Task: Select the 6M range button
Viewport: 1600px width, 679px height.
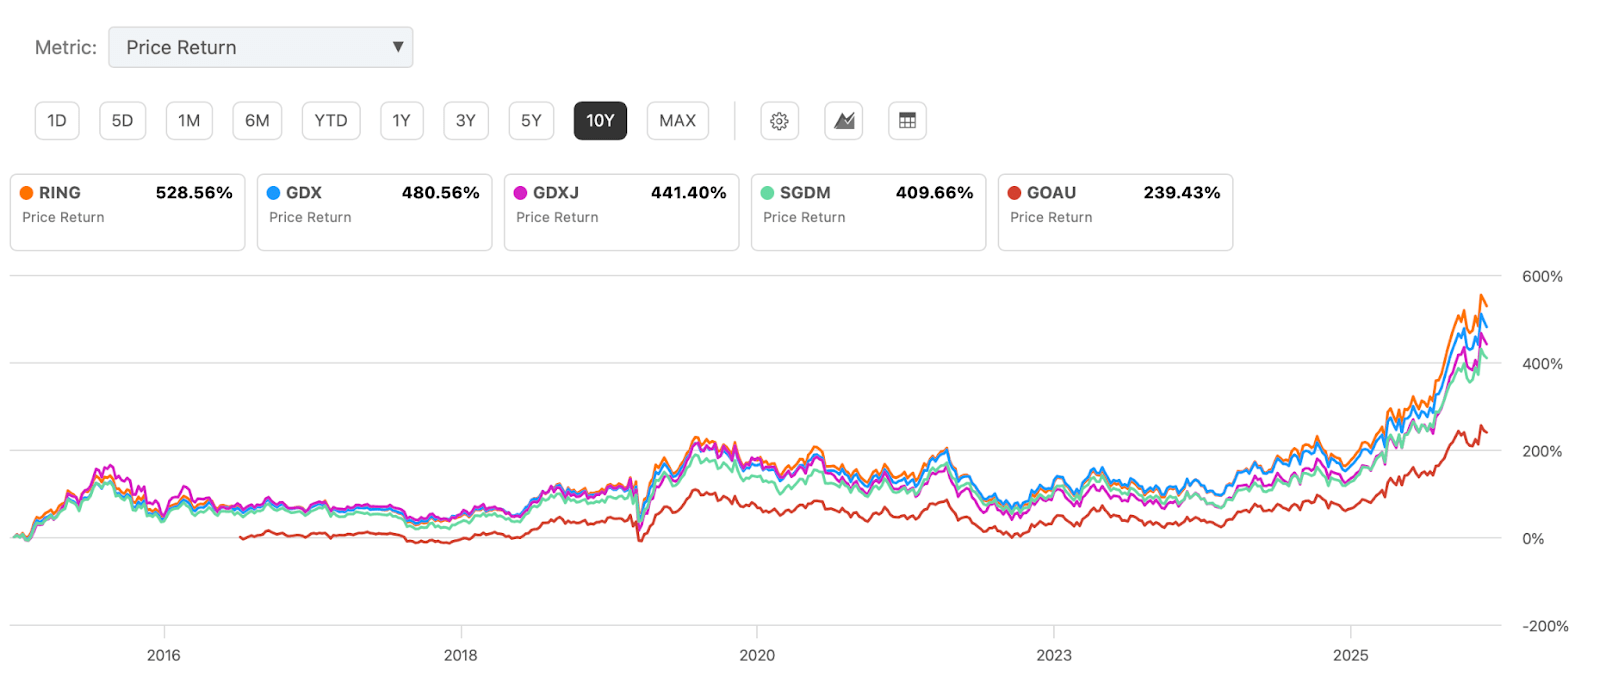Action: (x=257, y=121)
